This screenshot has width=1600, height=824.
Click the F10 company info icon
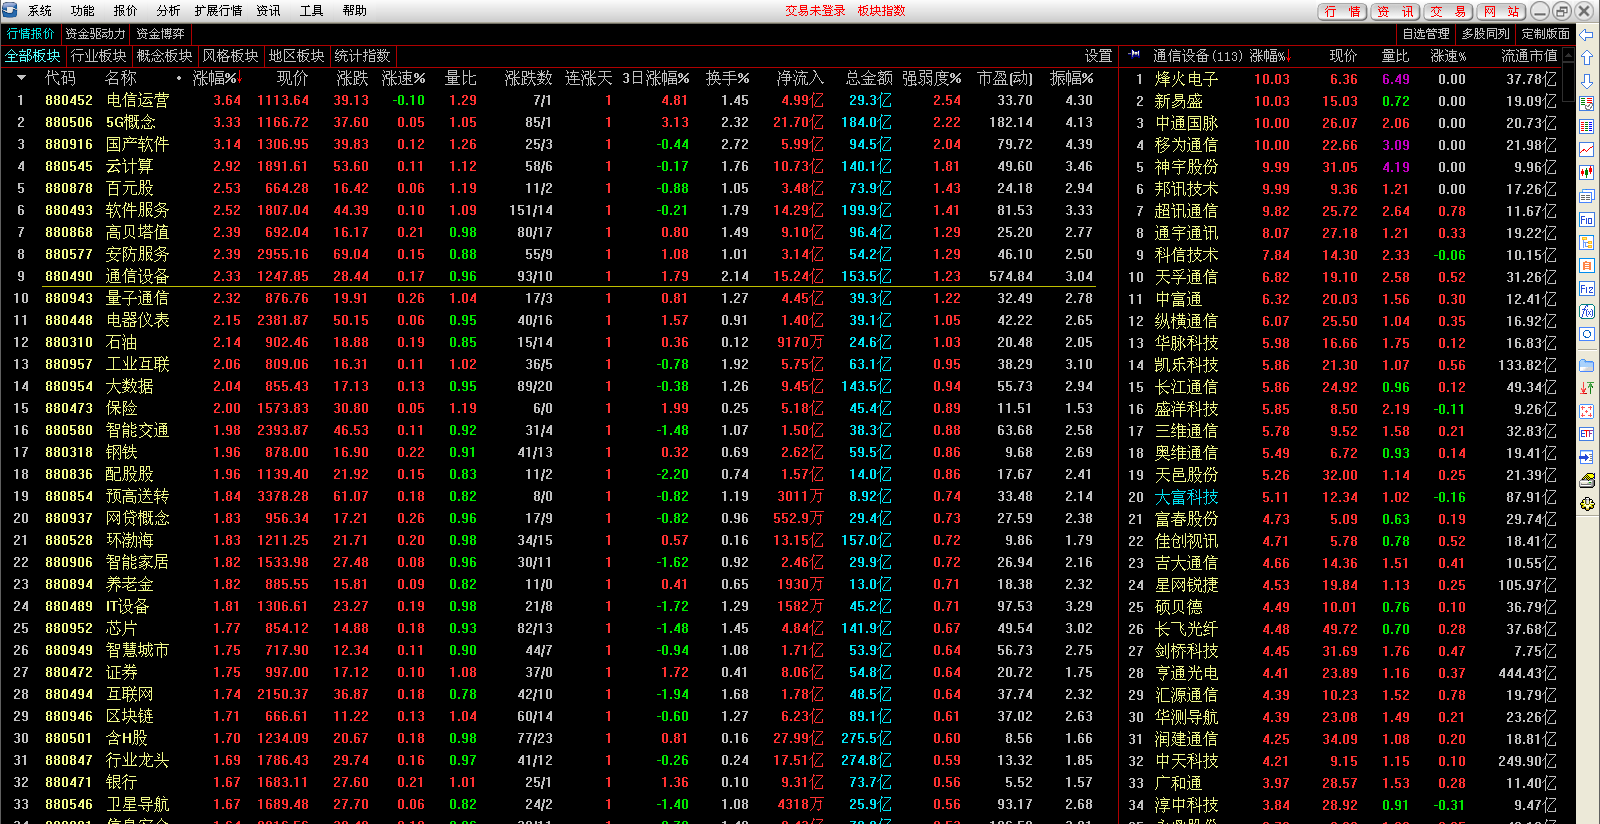coord(1587,219)
